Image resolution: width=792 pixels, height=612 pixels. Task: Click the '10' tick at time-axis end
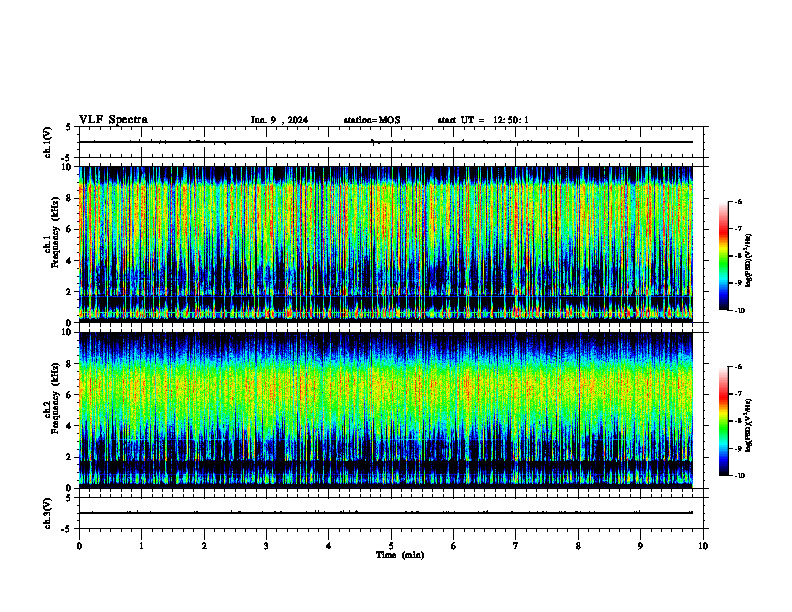coord(703,546)
